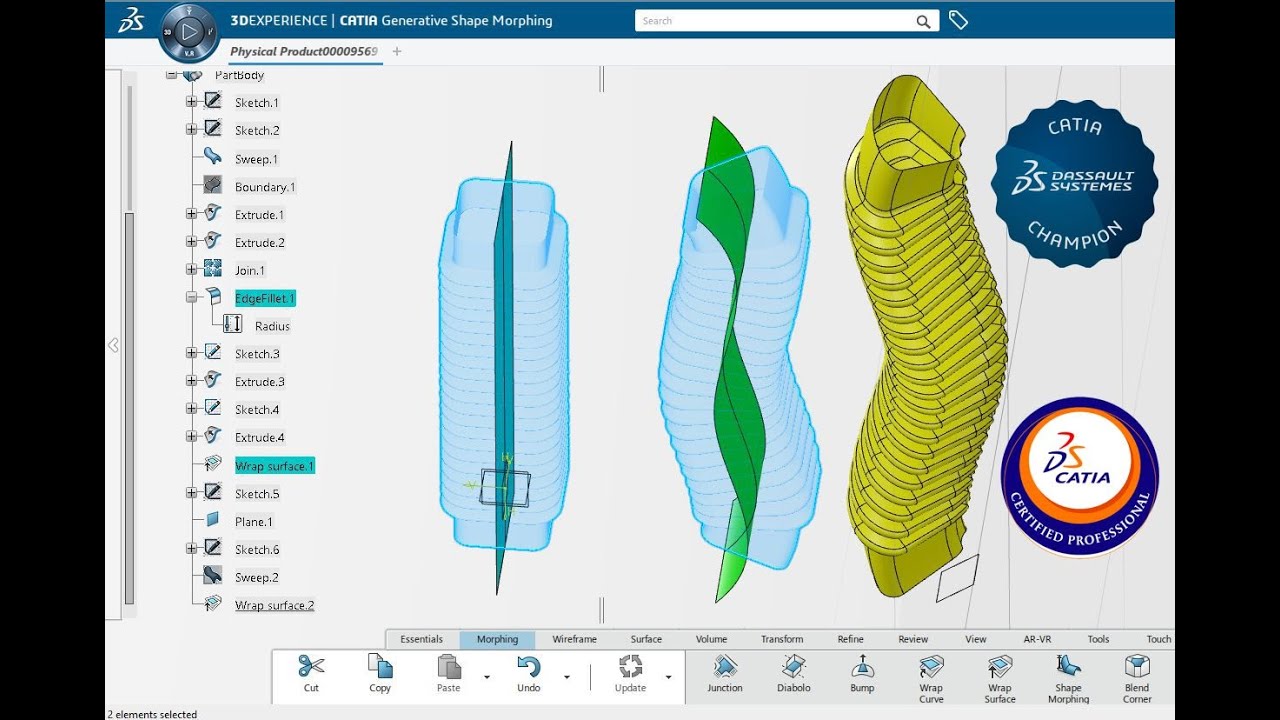Viewport: 1280px width, 720px height.
Task: Expand the Sketch.1 node
Action: coord(192,102)
